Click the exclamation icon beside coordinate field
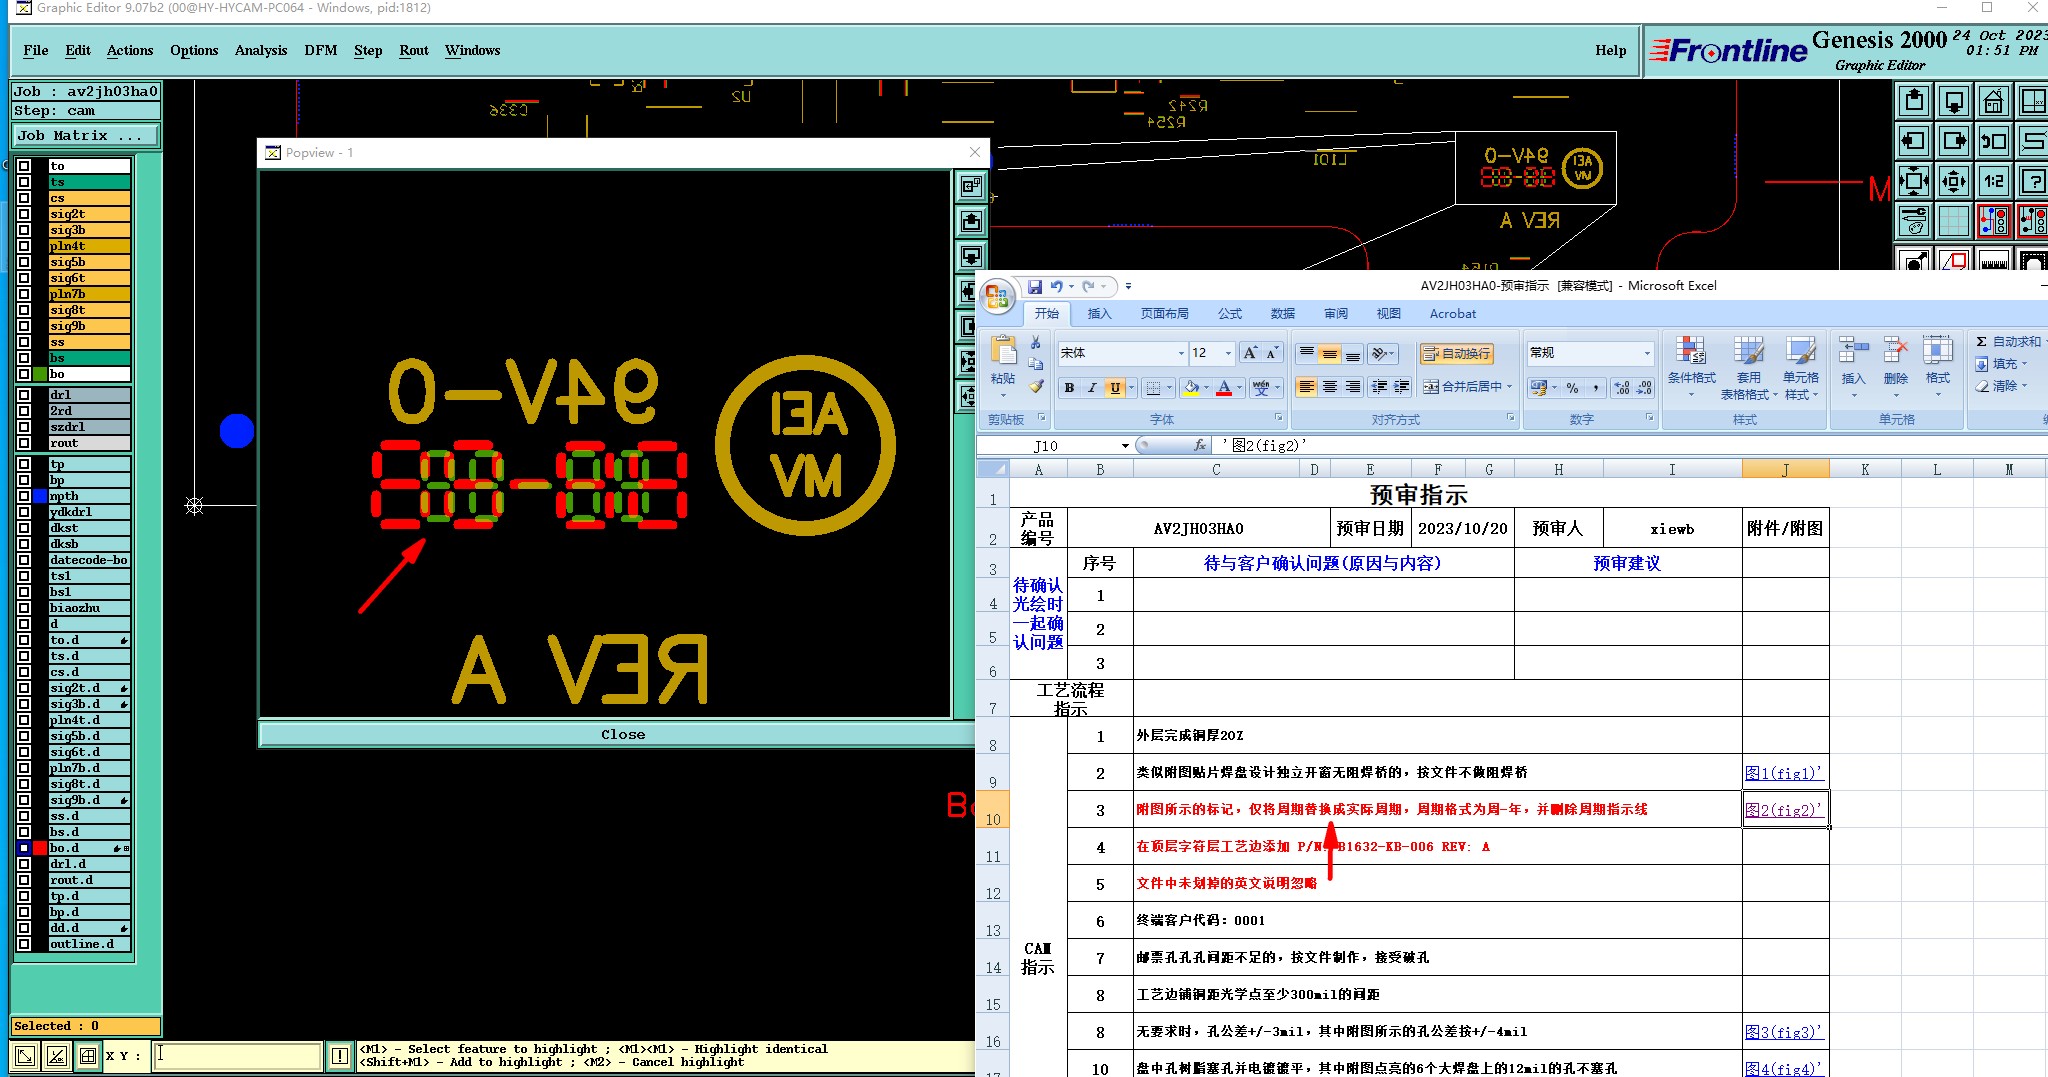 340,1055
